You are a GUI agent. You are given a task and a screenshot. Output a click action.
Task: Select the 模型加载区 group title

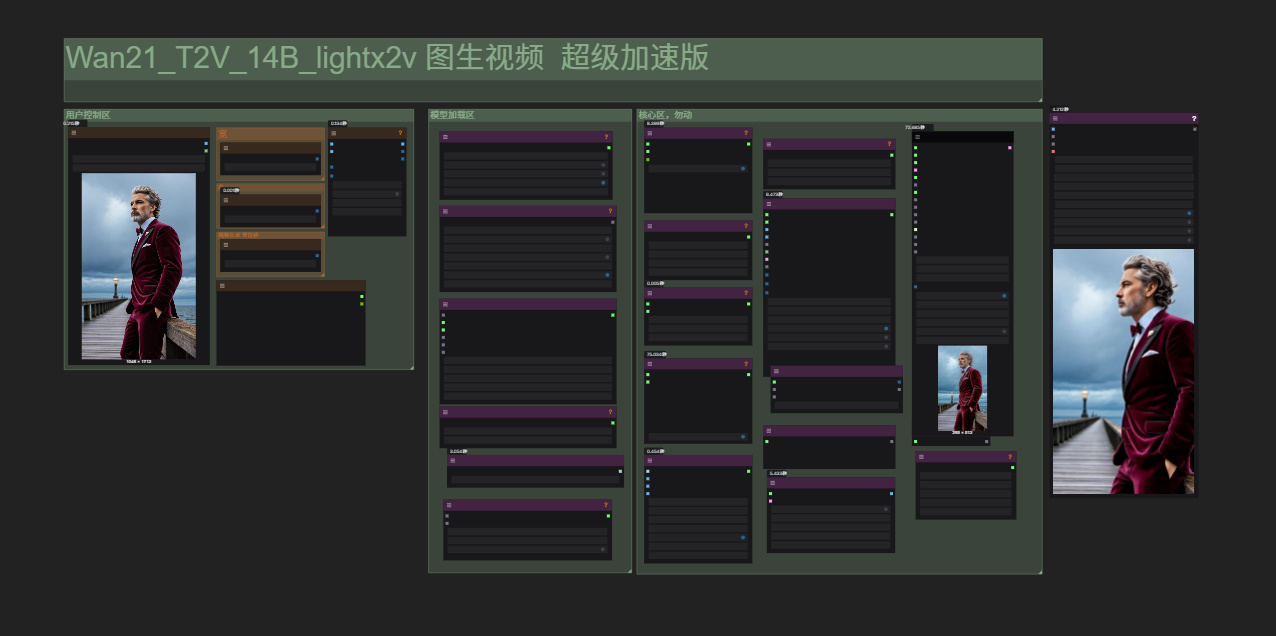451,115
